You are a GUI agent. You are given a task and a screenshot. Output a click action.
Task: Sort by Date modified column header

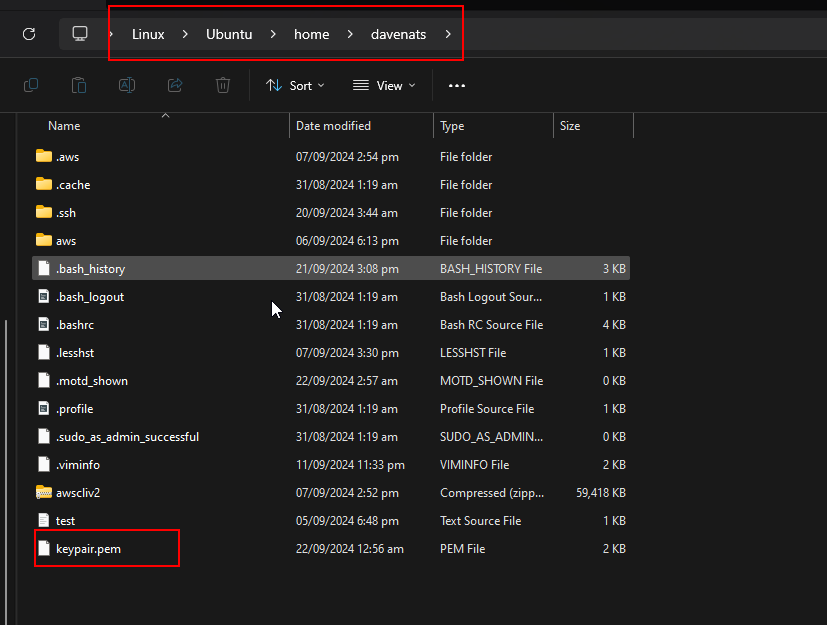[333, 126]
